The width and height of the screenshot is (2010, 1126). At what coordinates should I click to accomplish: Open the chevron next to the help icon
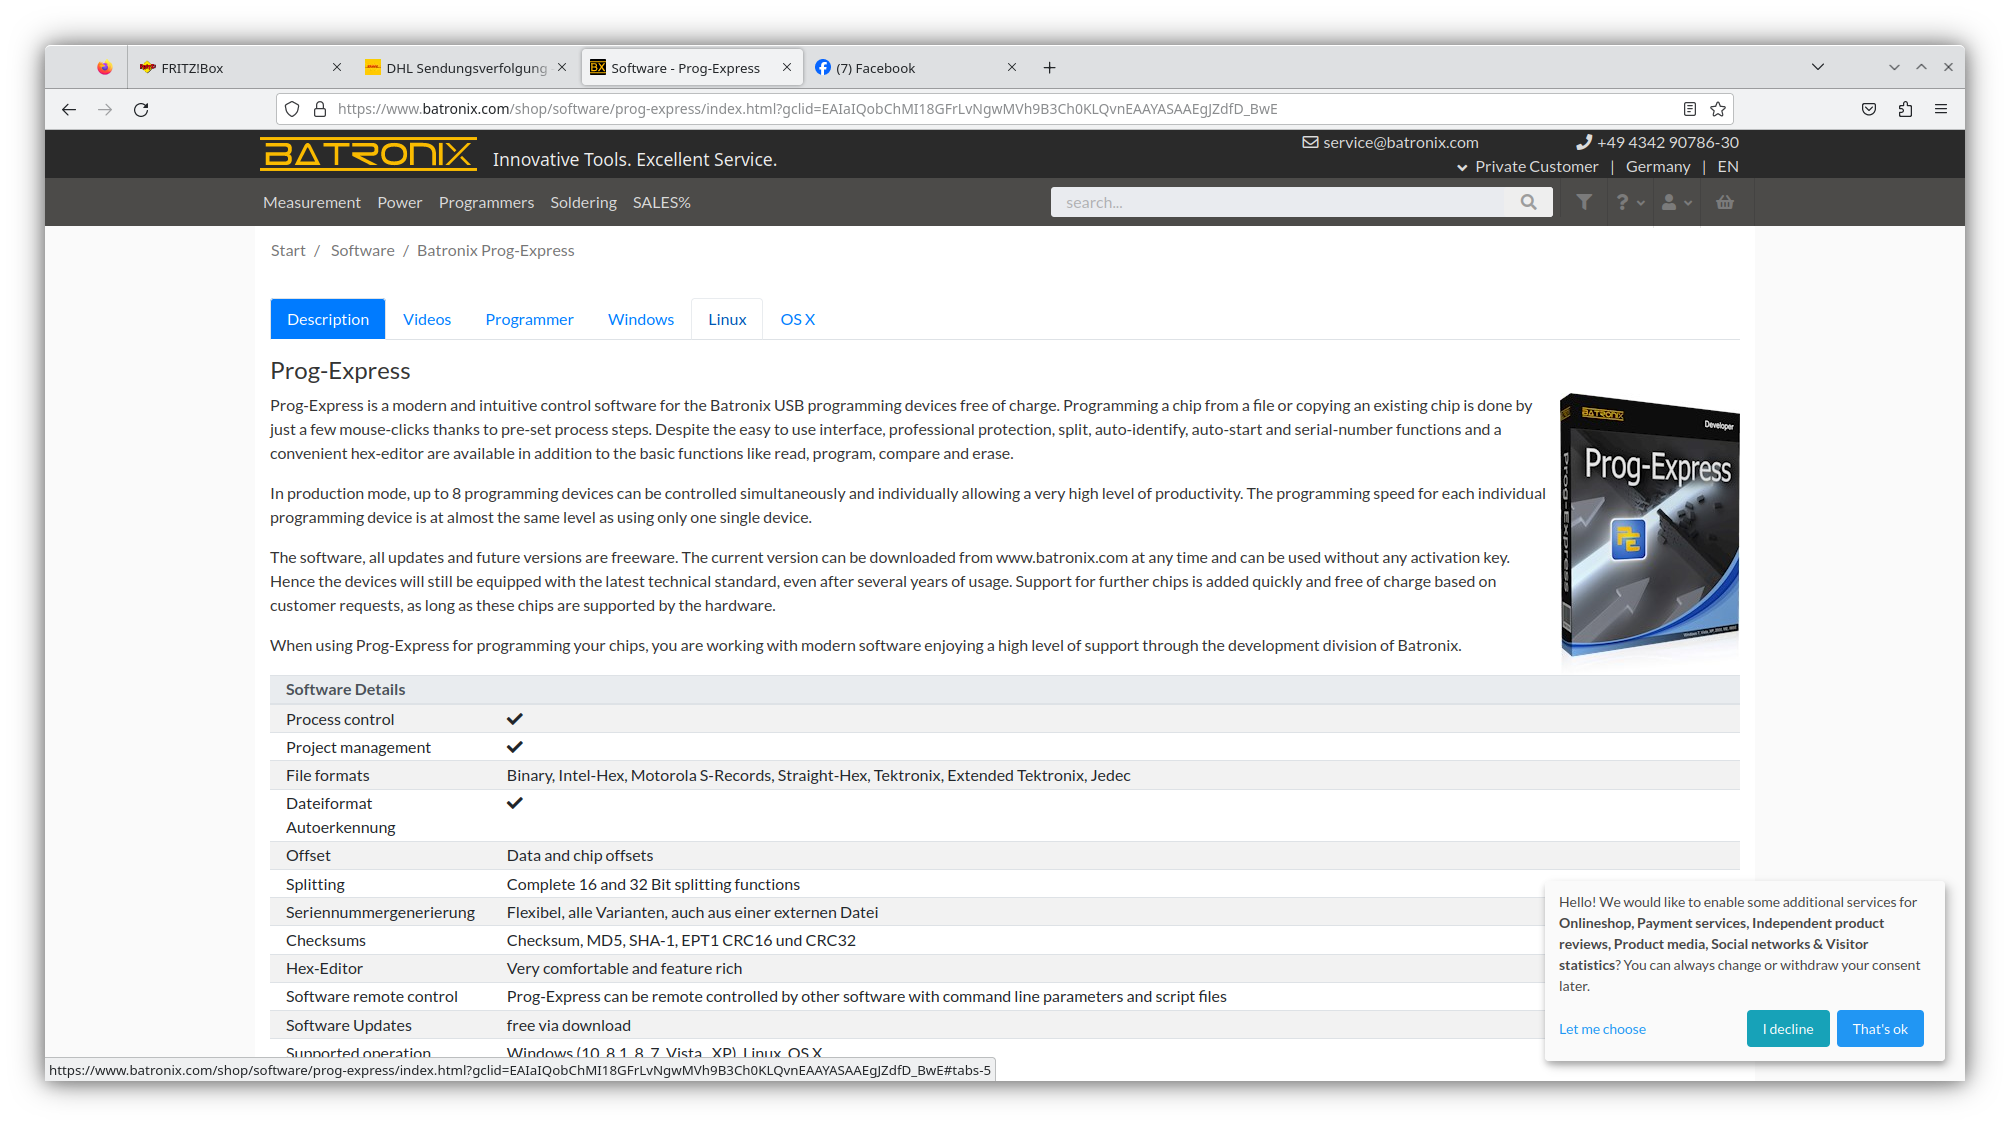tap(1640, 204)
